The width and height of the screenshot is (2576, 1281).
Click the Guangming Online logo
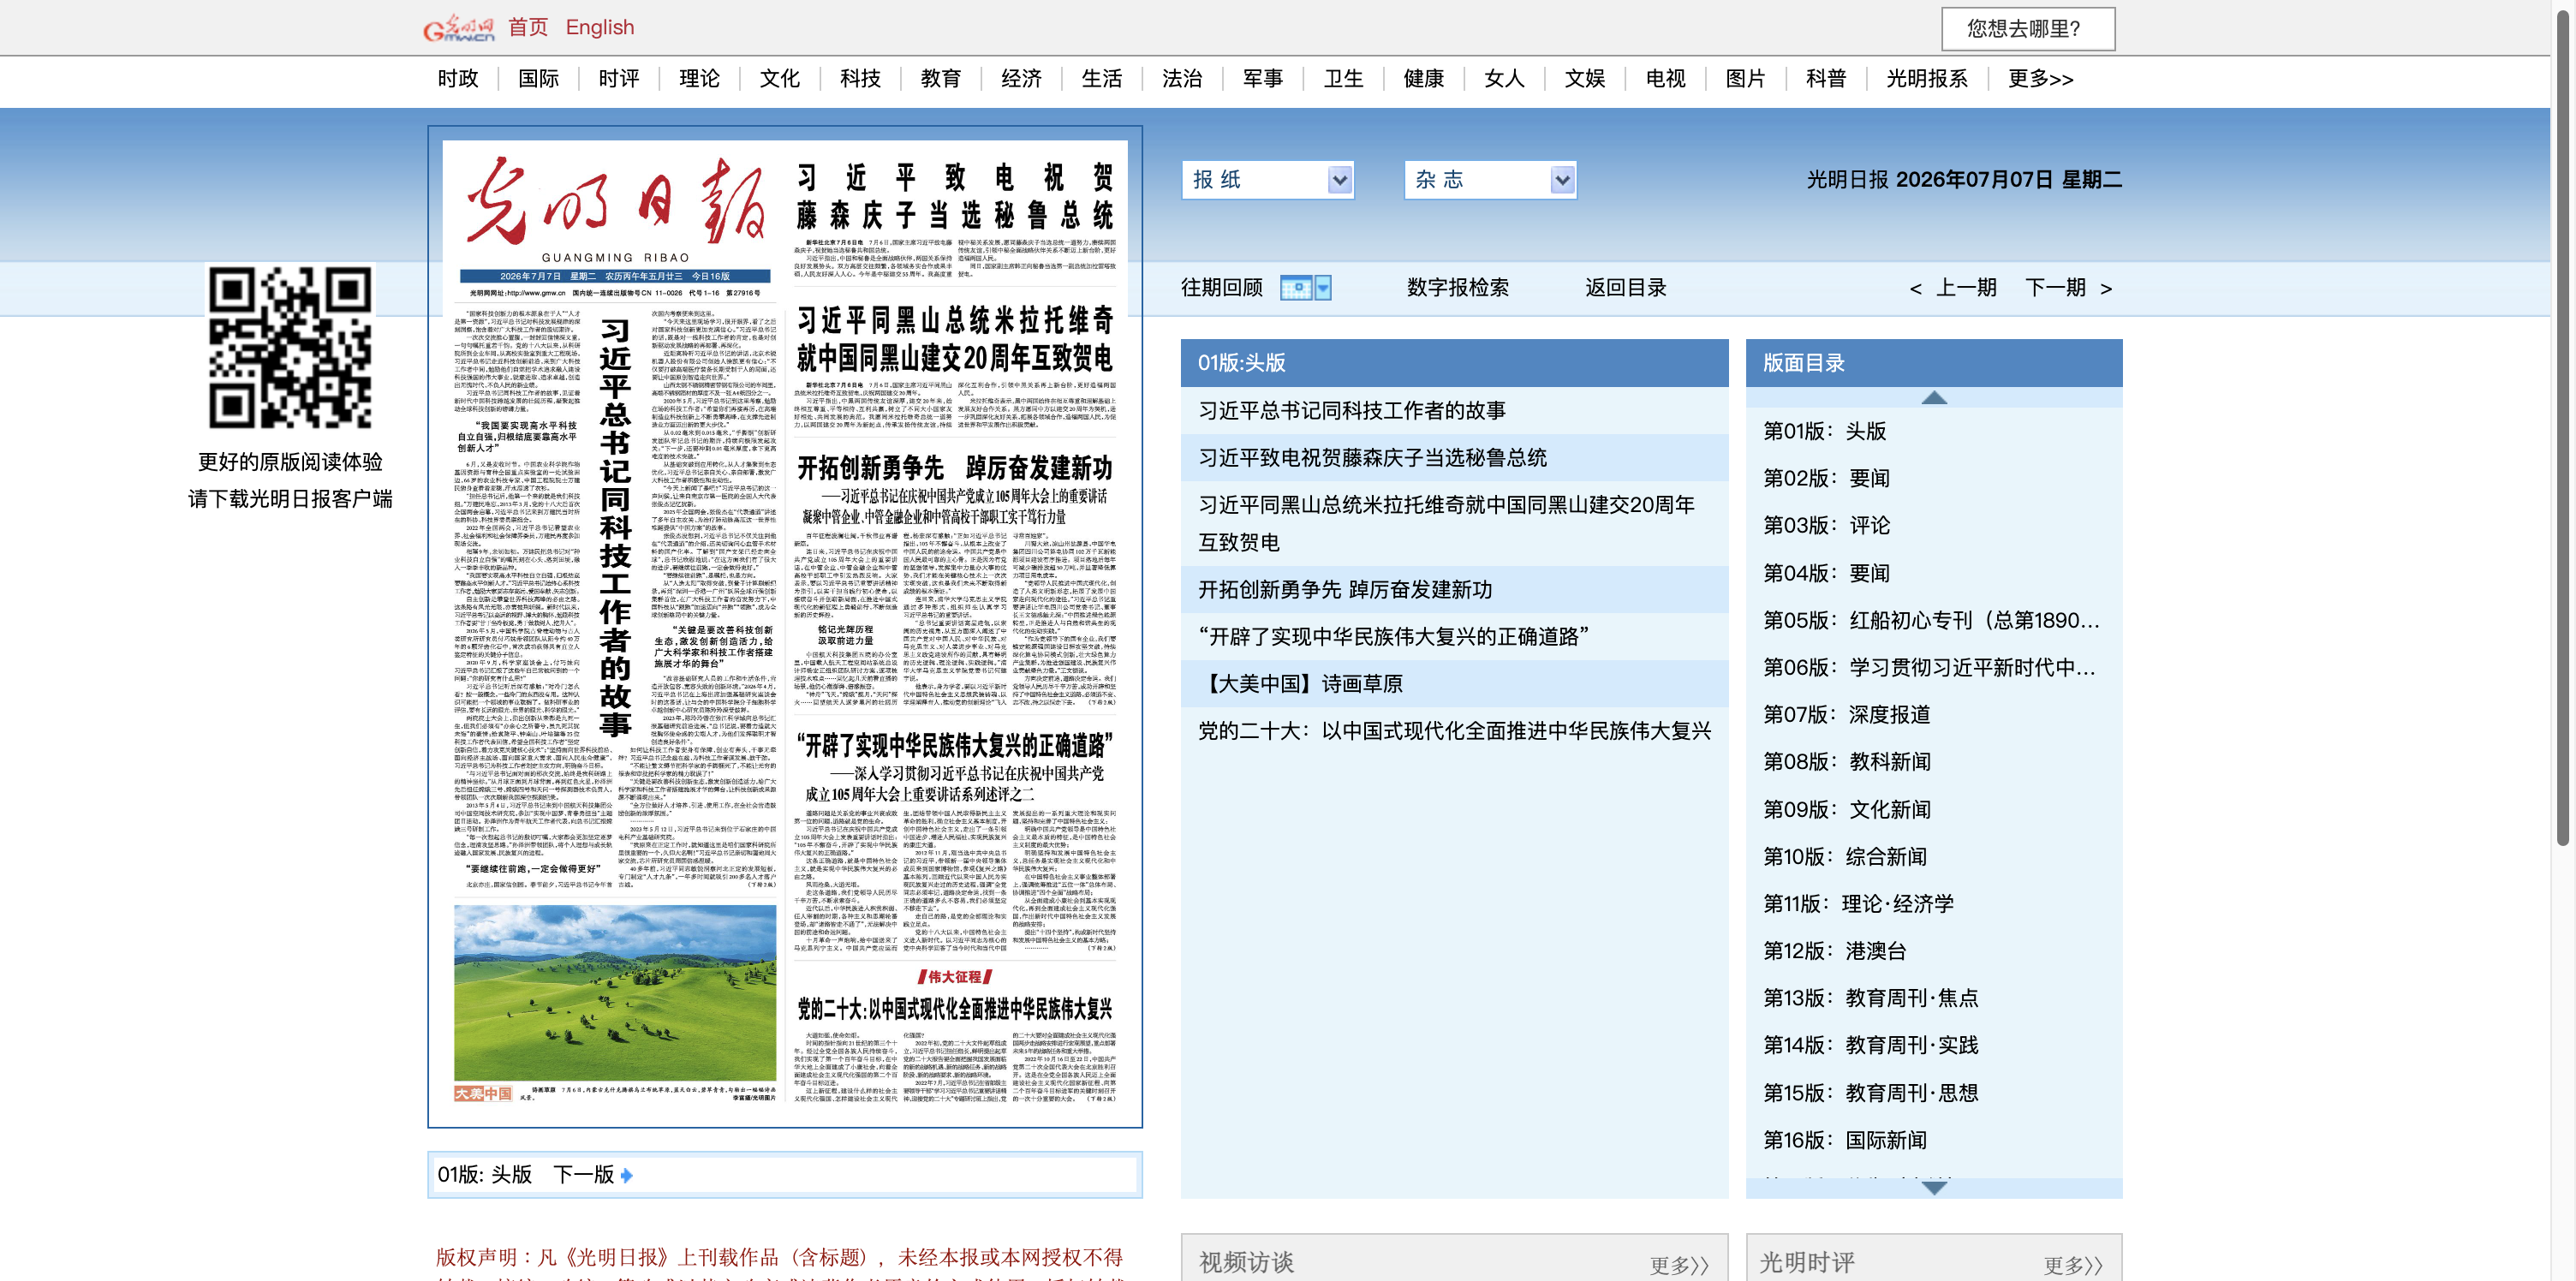coord(458,28)
